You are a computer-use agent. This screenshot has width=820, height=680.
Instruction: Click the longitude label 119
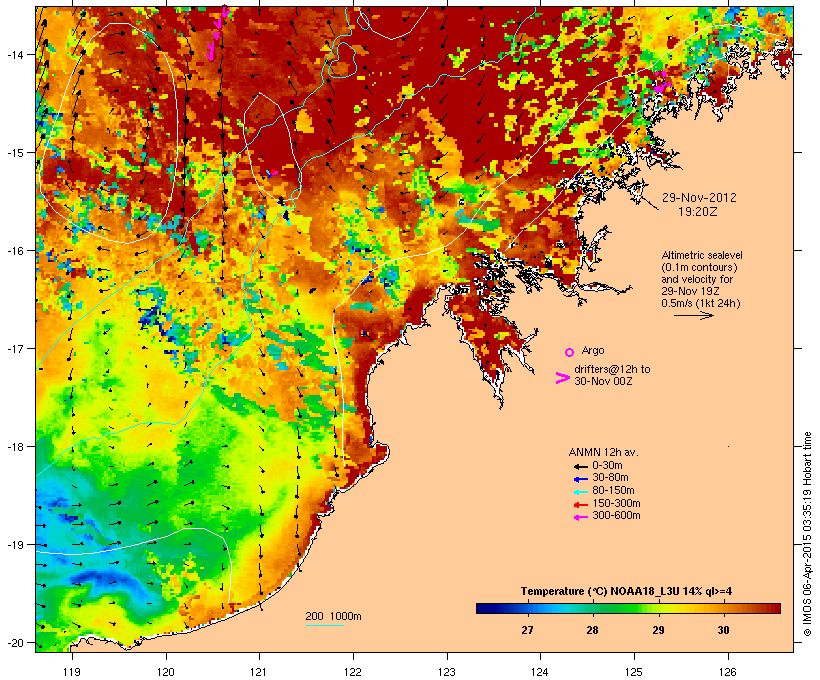tap(72, 672)
